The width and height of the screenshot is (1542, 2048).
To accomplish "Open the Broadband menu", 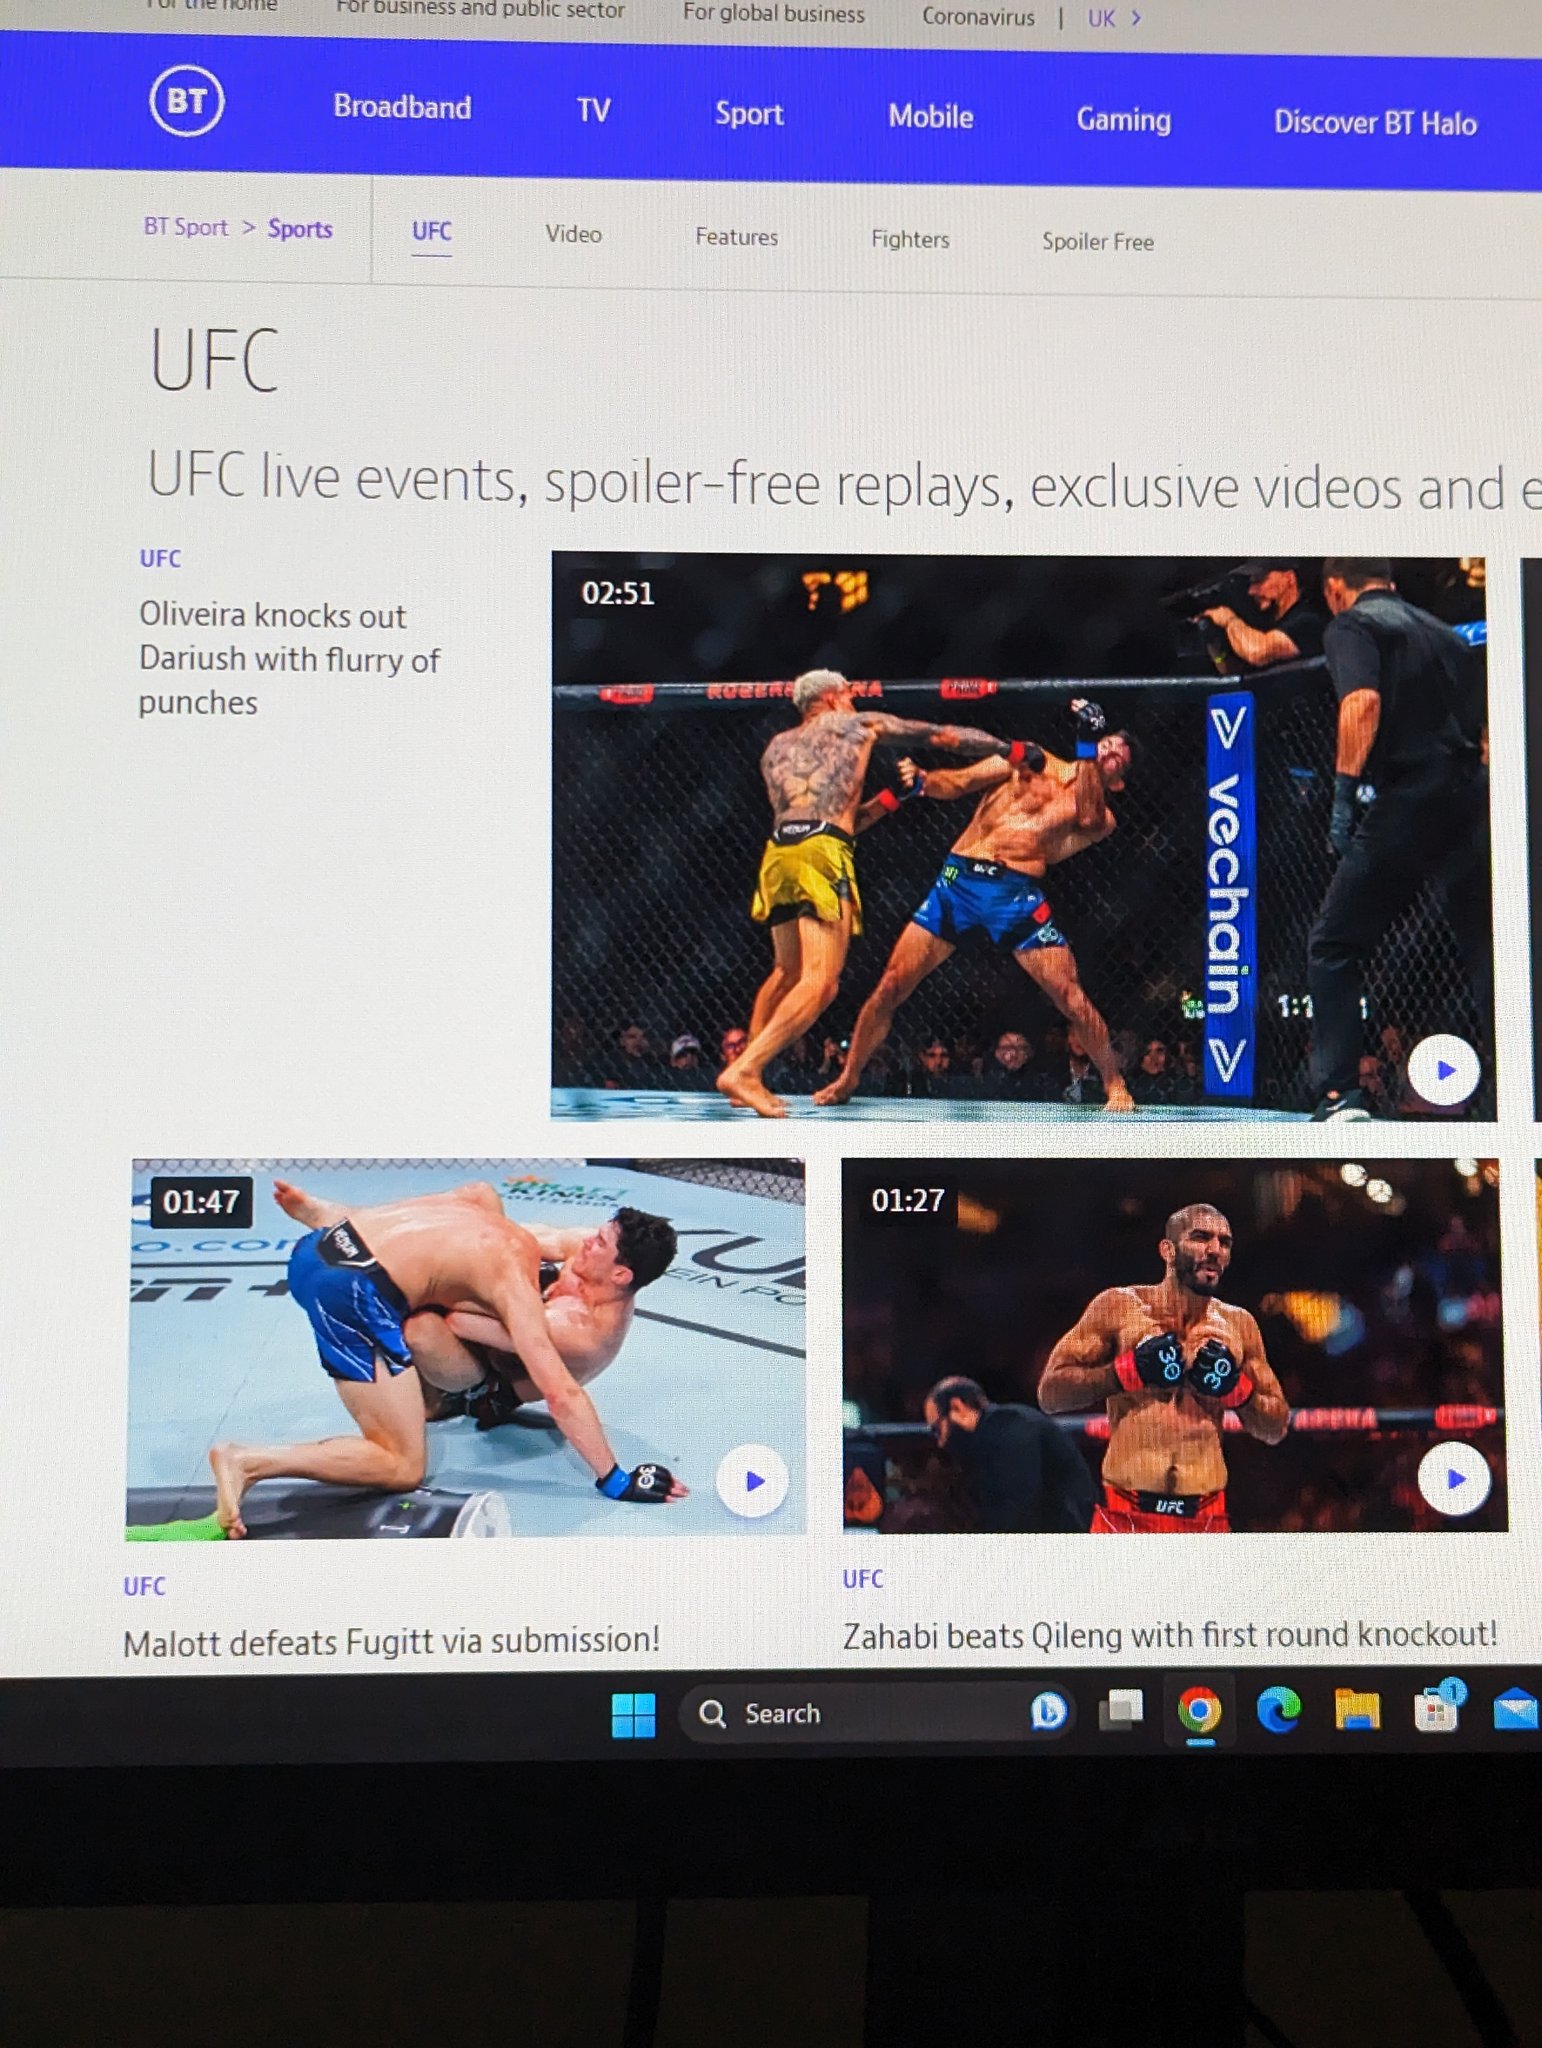I will click(402, 107).
